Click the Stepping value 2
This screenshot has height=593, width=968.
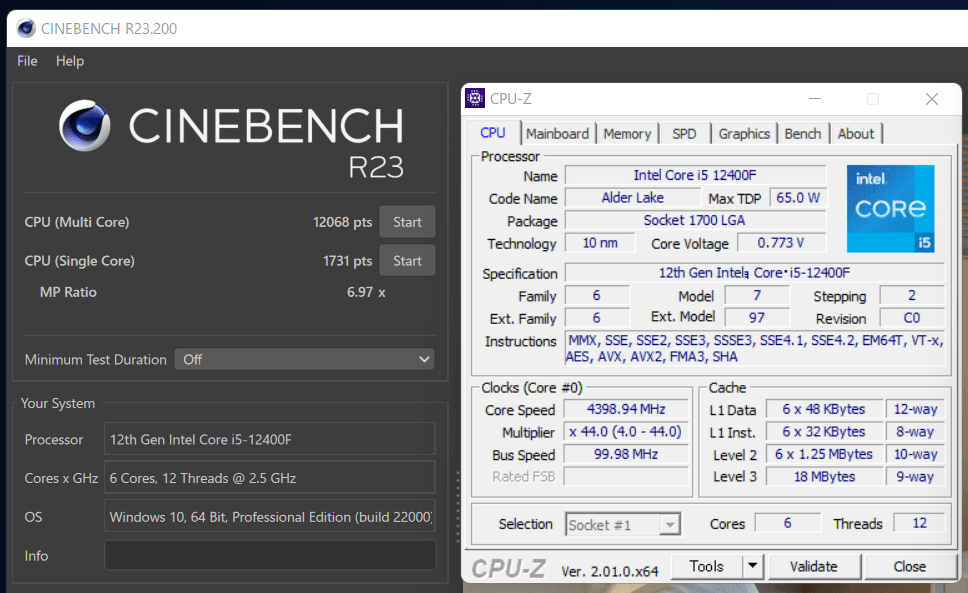(x=912, y=296)
